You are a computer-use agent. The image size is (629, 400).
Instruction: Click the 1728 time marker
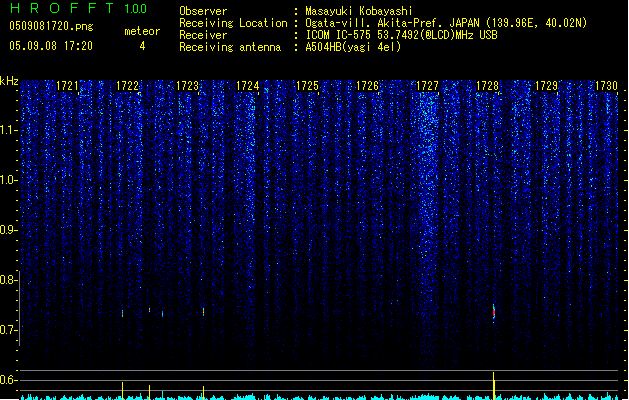pyautogui.click(x=487, y=86)
